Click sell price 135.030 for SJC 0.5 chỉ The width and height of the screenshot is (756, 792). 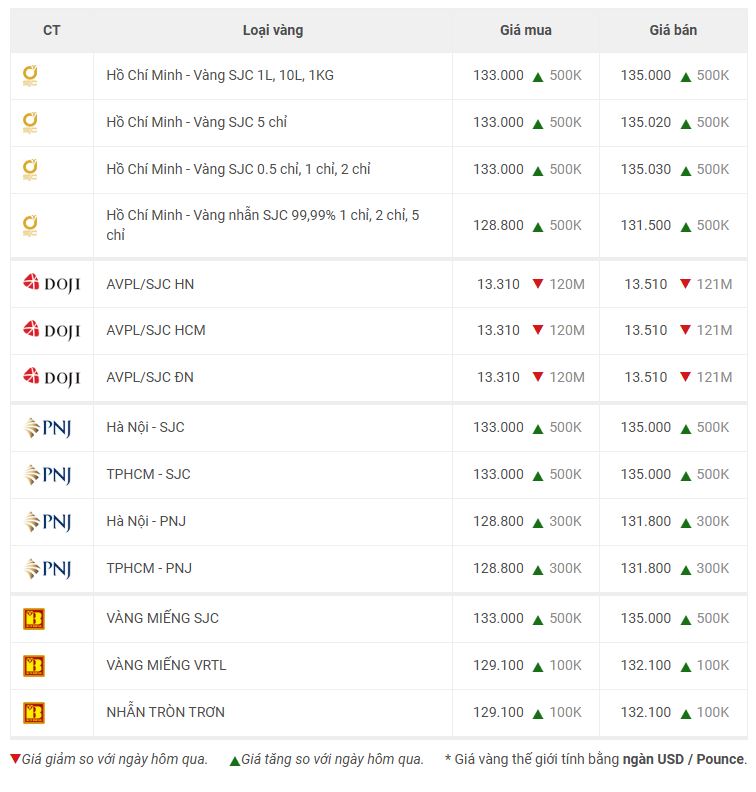(x=645, y=169)
